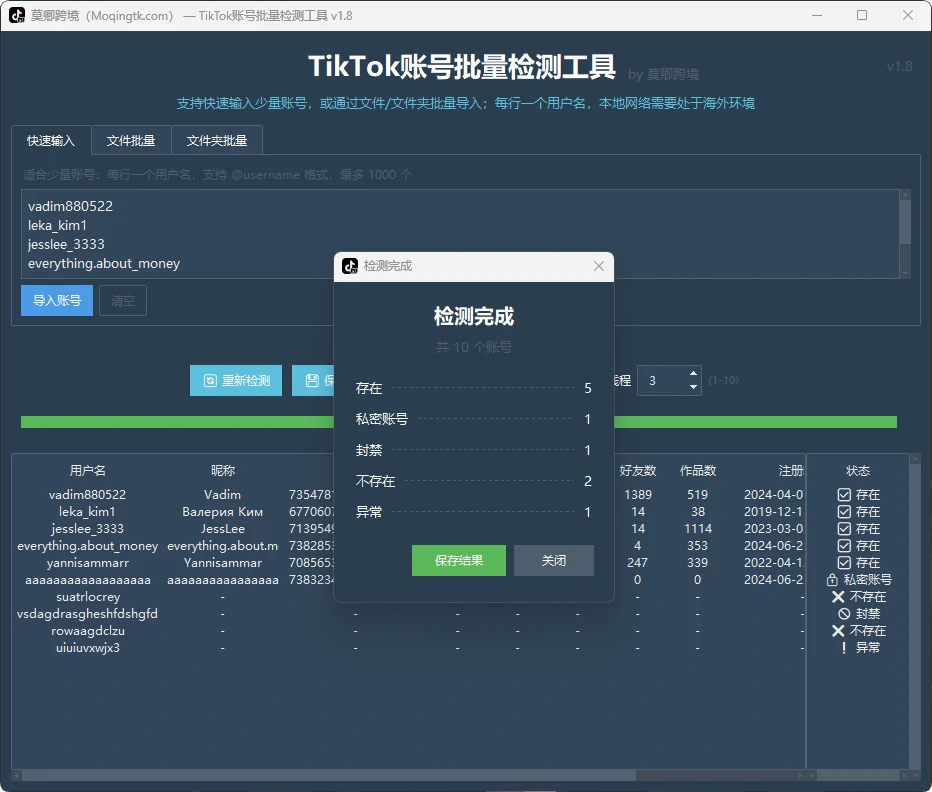This screenshot has height=792, width=932.
Task: Close the 检测完成 dialog with the X
Action: coord(599,266)
